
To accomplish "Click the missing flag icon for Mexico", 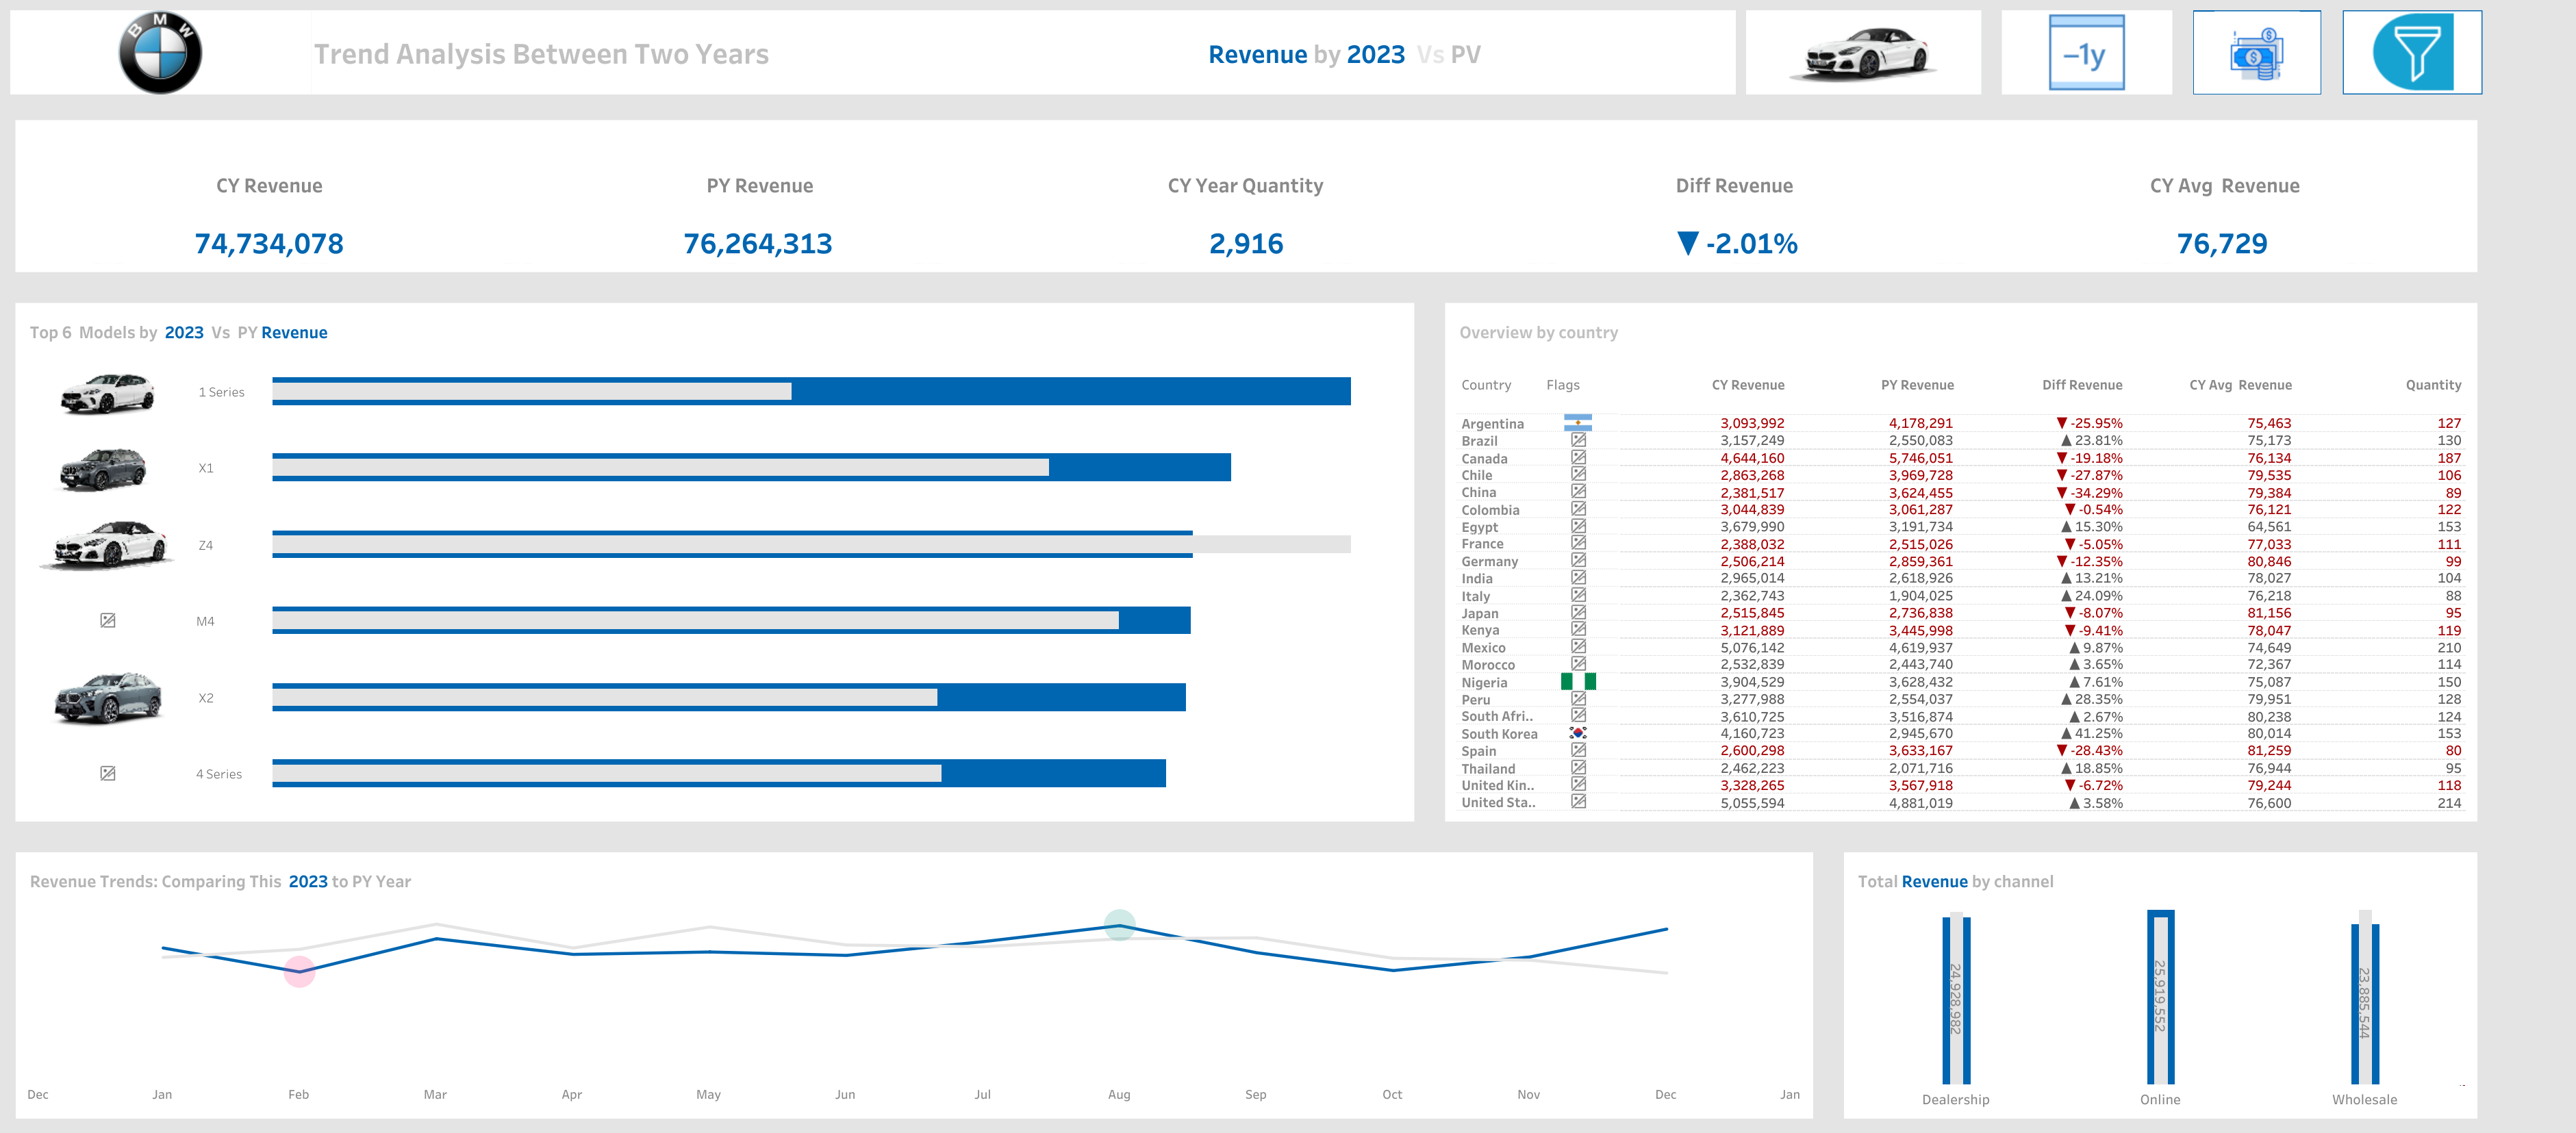I will 1578,647.
